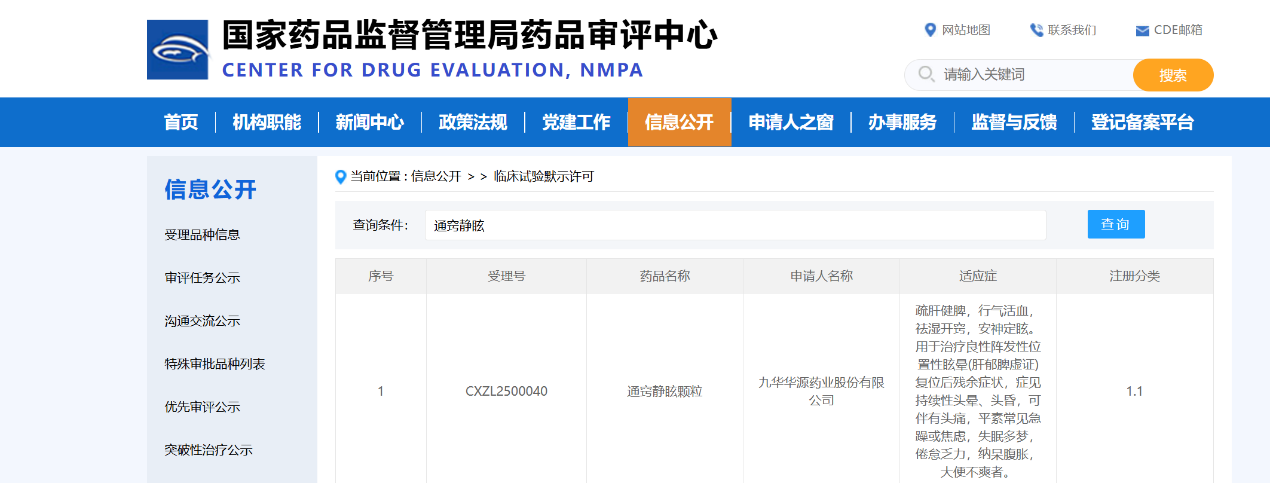Click the acceptance number CXZL2500040
Image resolution: width=1270 pixels, height=483 pixels.
click(x=507, y=391)
